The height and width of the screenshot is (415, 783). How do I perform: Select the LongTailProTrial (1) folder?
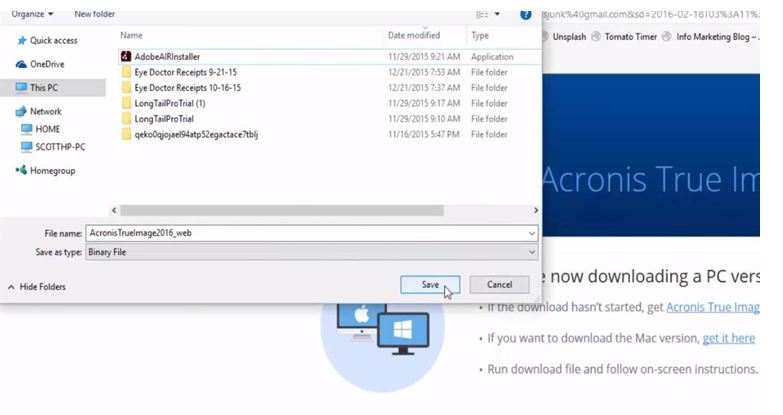click(x=169, y=103)
